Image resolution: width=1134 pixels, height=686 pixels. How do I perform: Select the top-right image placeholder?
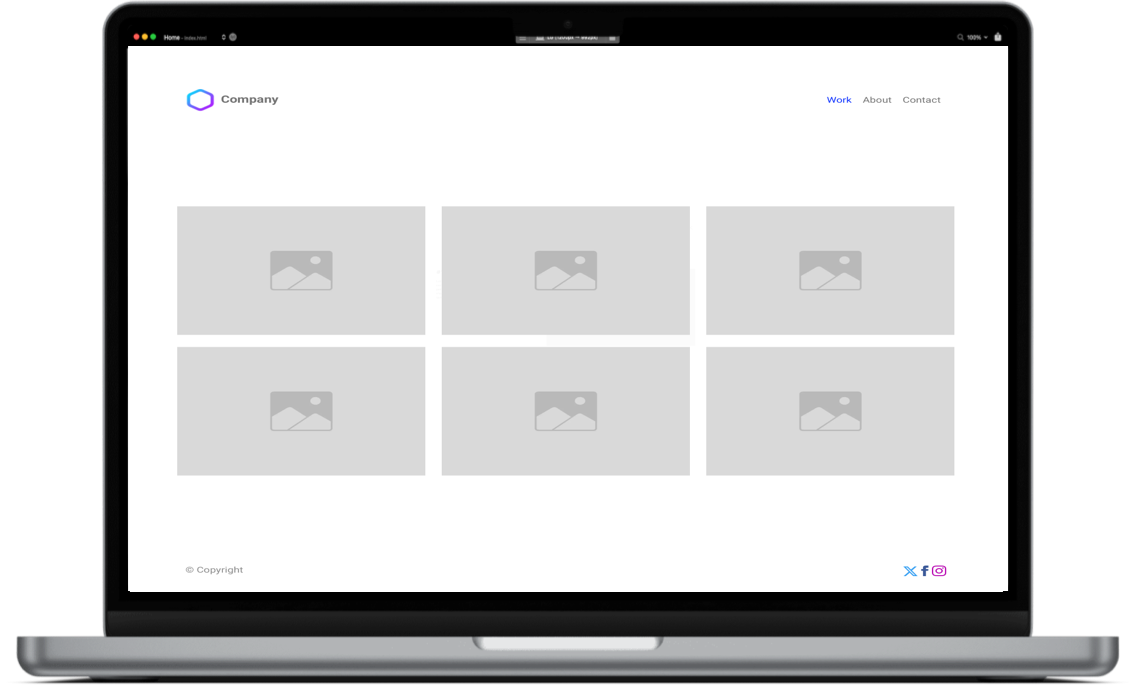pos(830,270)
